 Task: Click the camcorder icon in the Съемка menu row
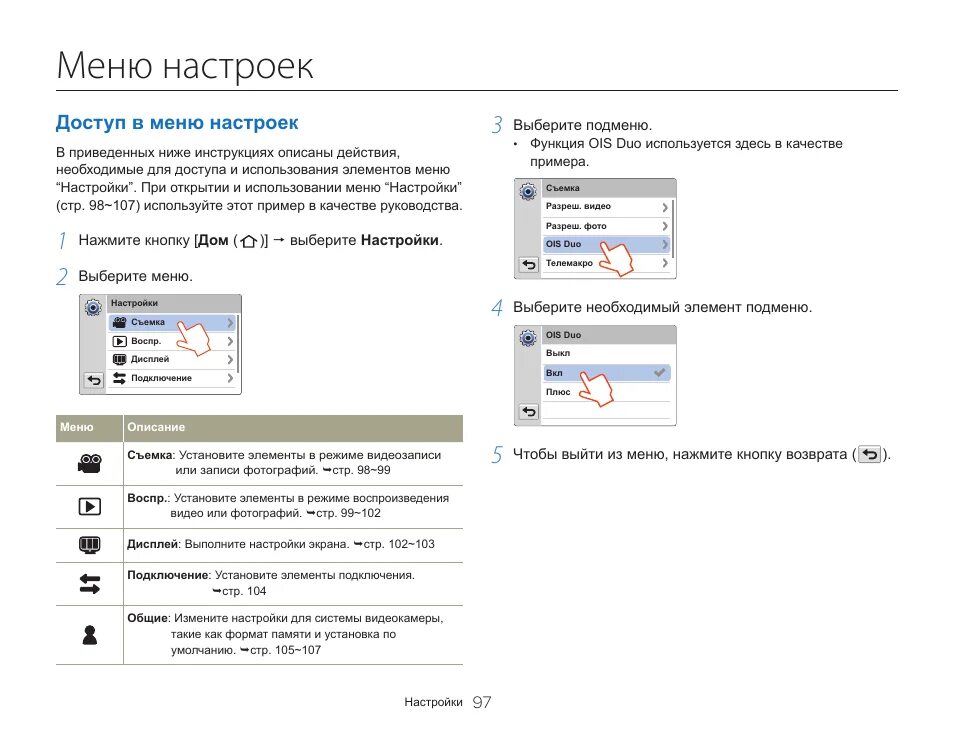coord(120,322)
